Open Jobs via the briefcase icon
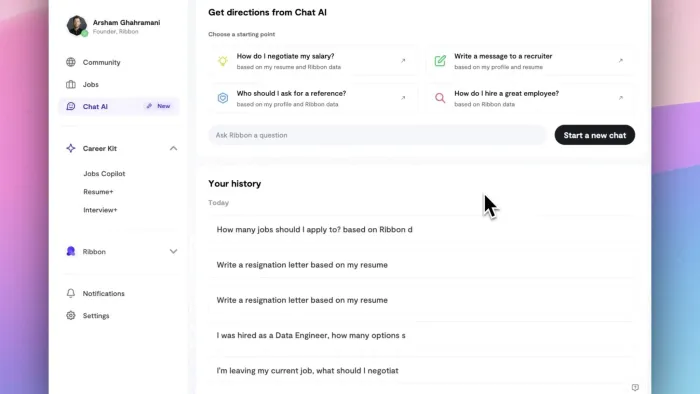This screenshot has height=394, width=700. [71, 84]
